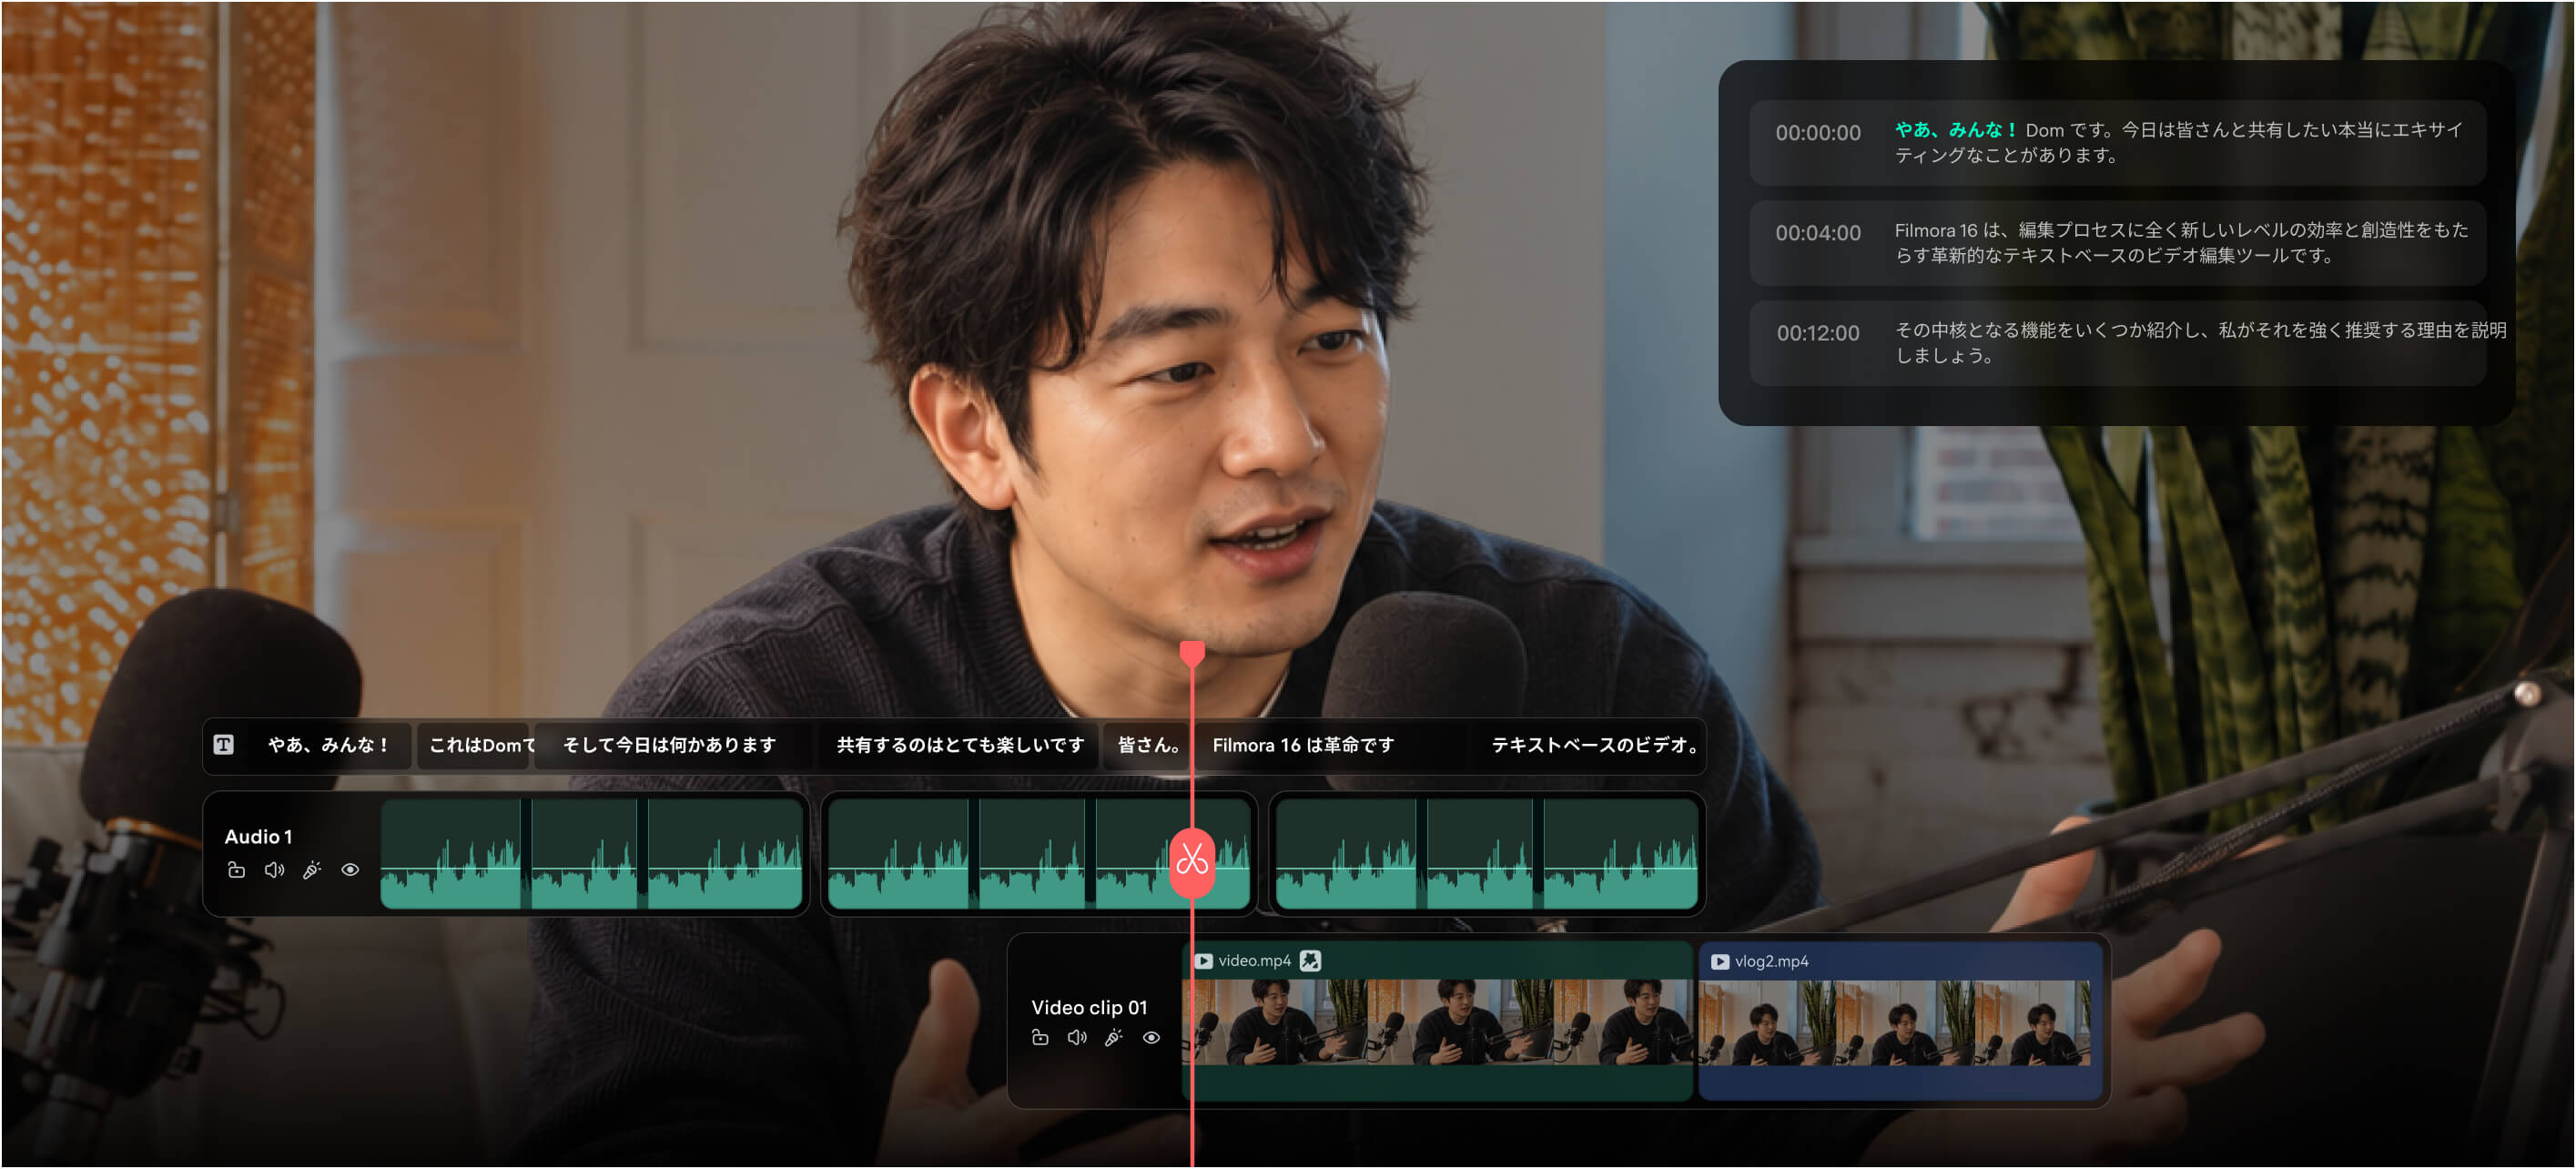Lock the Audio 1 track
Image resolution: width=2576 pixels, height=1169 pixels.
236,870
